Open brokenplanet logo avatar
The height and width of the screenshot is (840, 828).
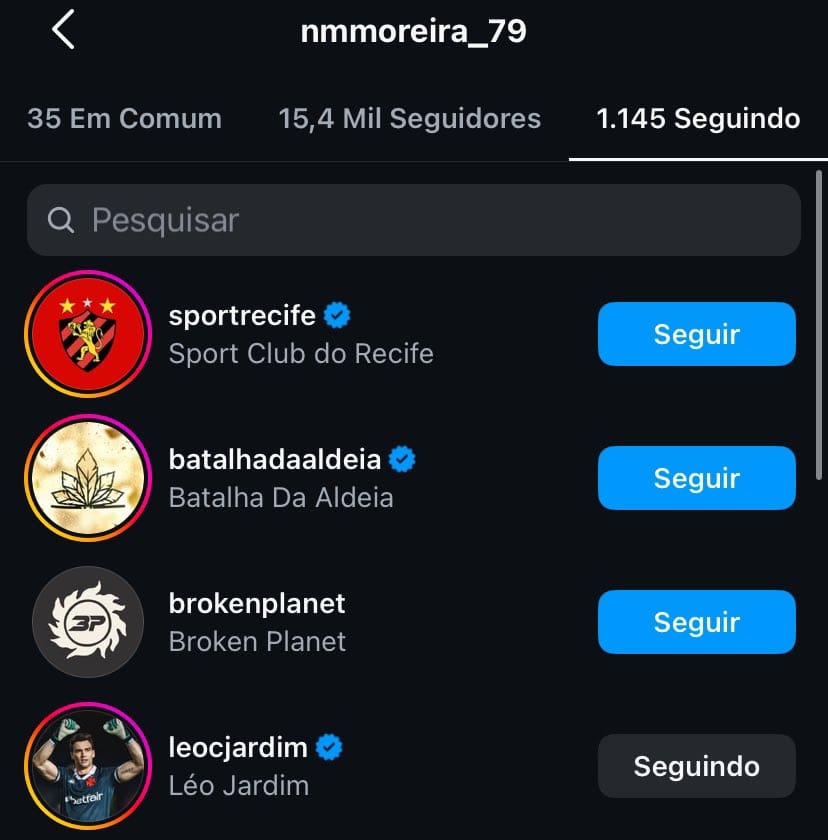[x=87, y=622]
